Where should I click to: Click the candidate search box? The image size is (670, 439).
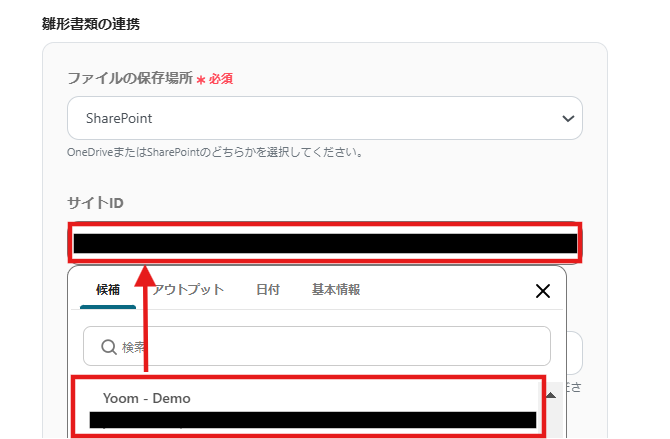pyautogui.click(x=317, y=346)
